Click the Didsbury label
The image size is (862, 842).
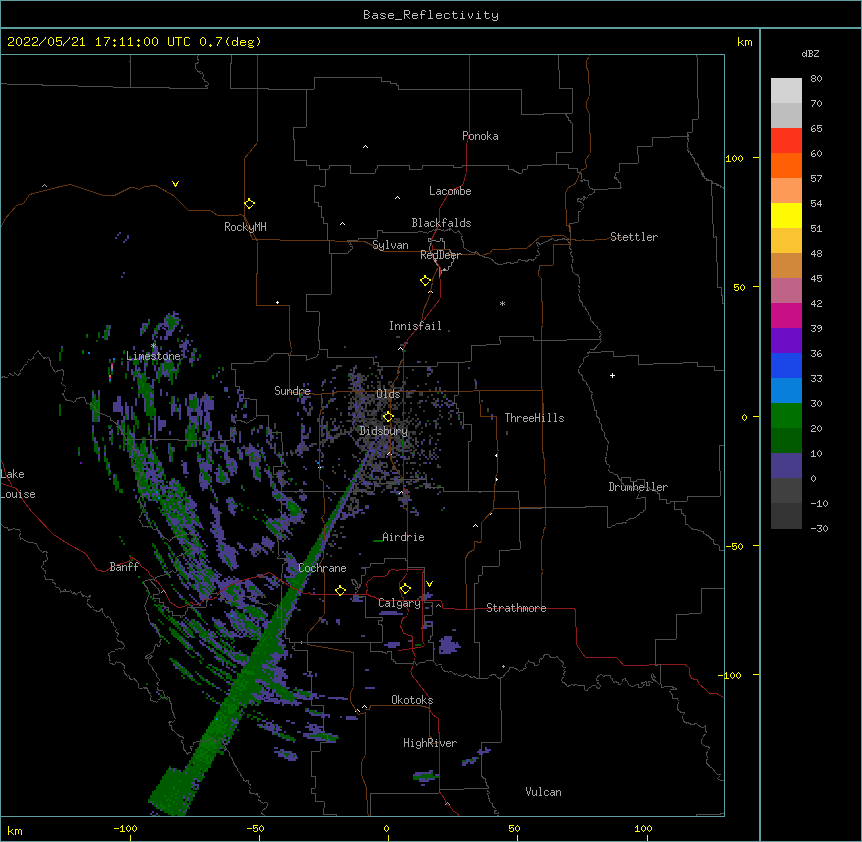(383, 431)
